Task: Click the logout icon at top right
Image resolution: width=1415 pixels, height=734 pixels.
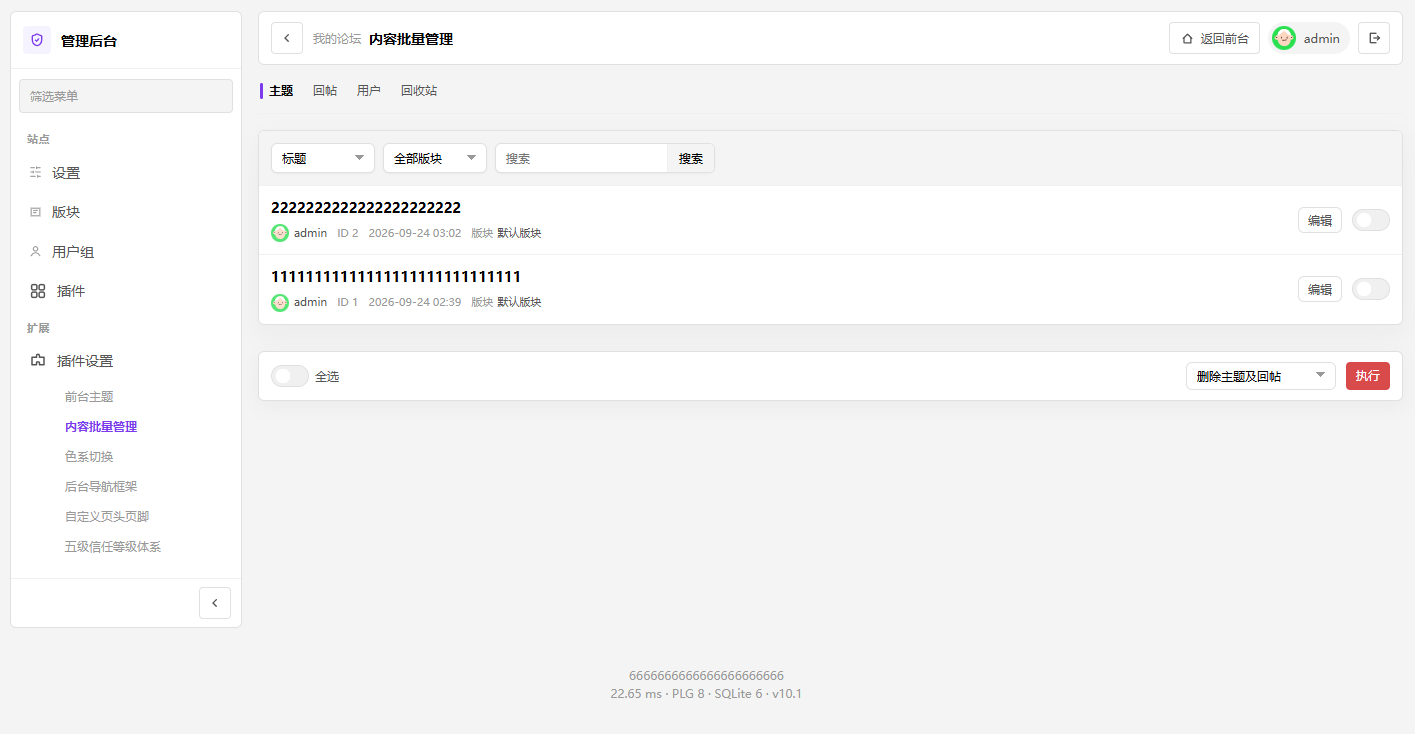Action: point(1374,38)
